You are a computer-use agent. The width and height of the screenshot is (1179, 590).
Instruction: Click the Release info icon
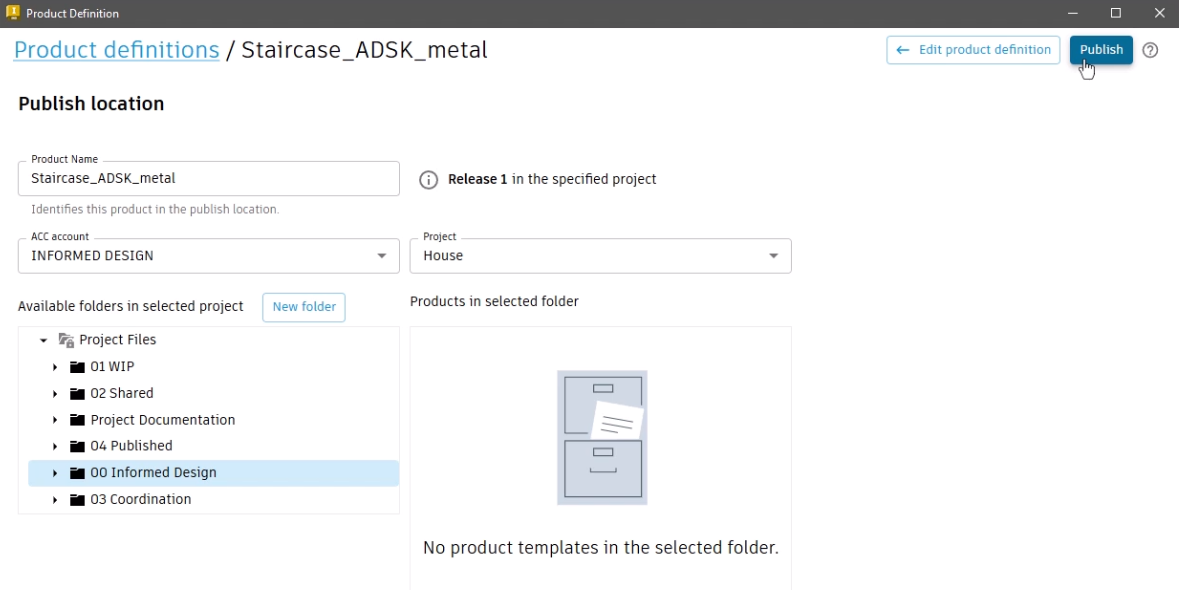pos(428,180)
